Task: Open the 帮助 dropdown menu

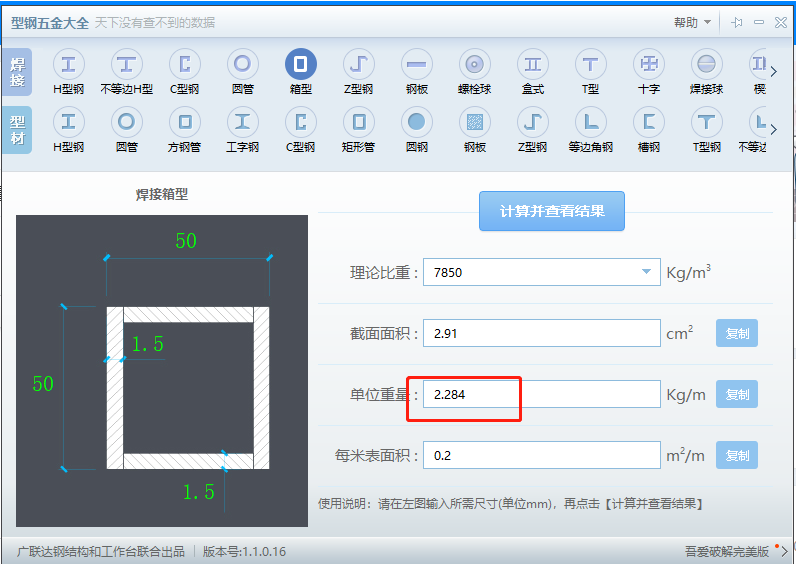Action: point(692,22)
